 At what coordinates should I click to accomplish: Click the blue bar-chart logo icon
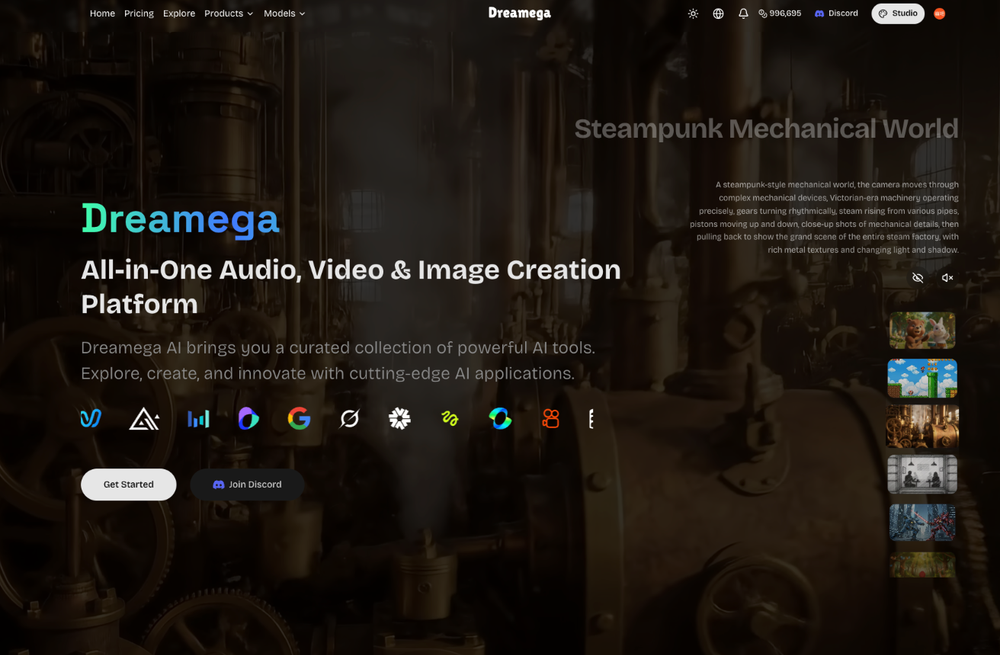pos(198,419)
